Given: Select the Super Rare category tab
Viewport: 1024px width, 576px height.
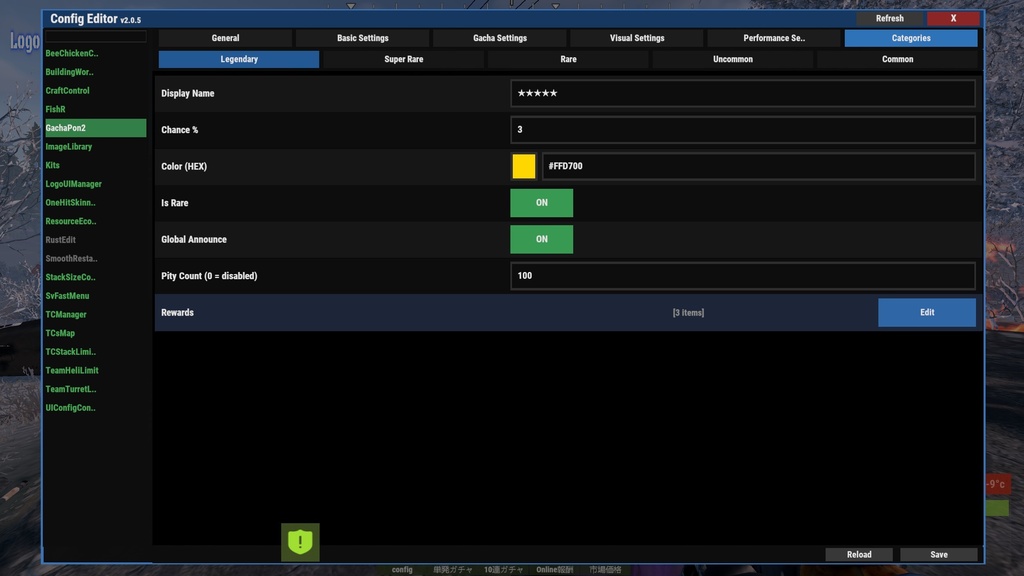Looking at the screenshot, I should [x=403, y=59].
